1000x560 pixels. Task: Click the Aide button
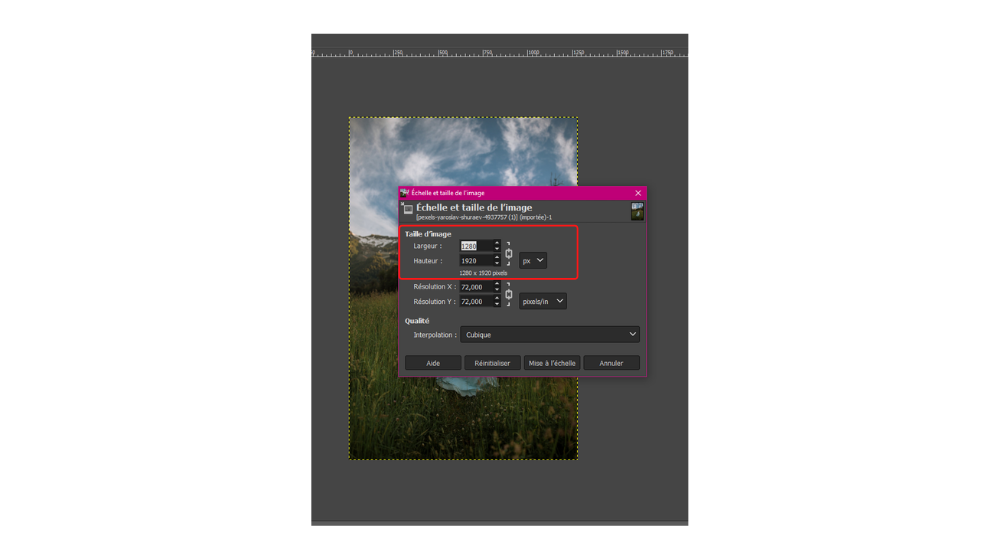(433, 363)
